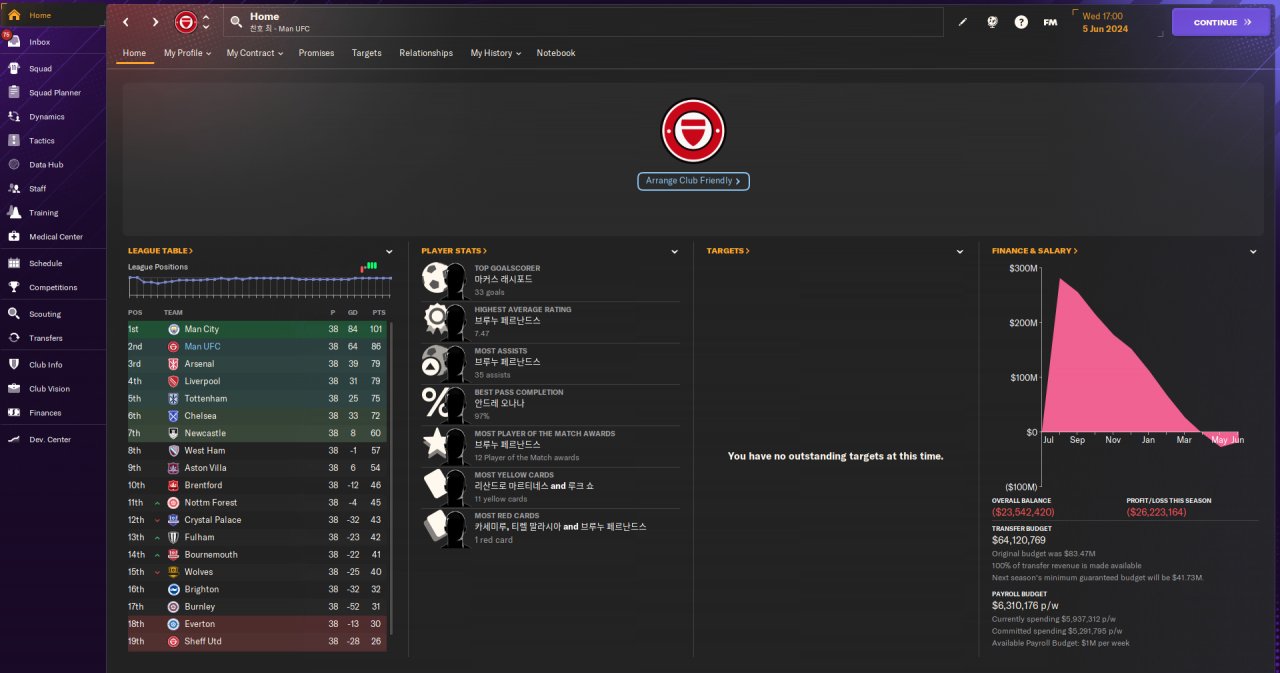Open the Schedule calendar icon

point(14,264)
